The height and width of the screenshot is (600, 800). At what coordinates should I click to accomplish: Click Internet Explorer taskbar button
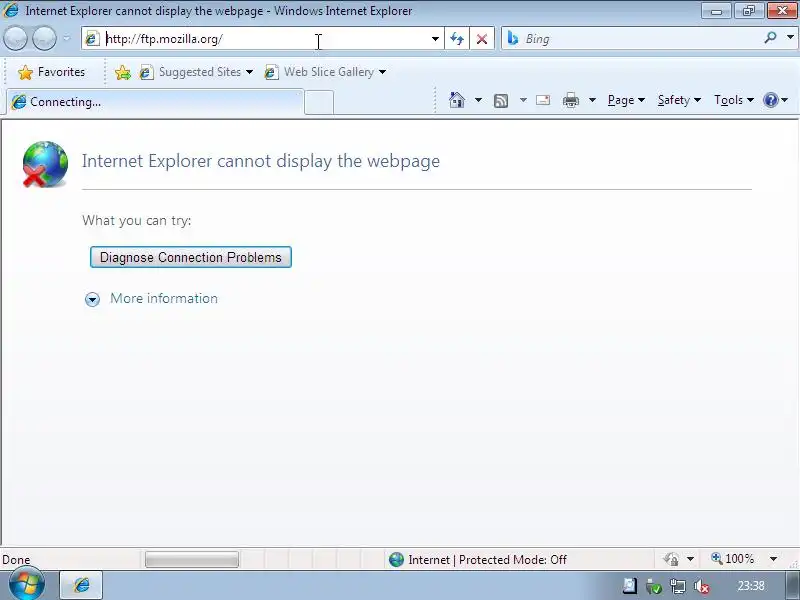(82, 585)
